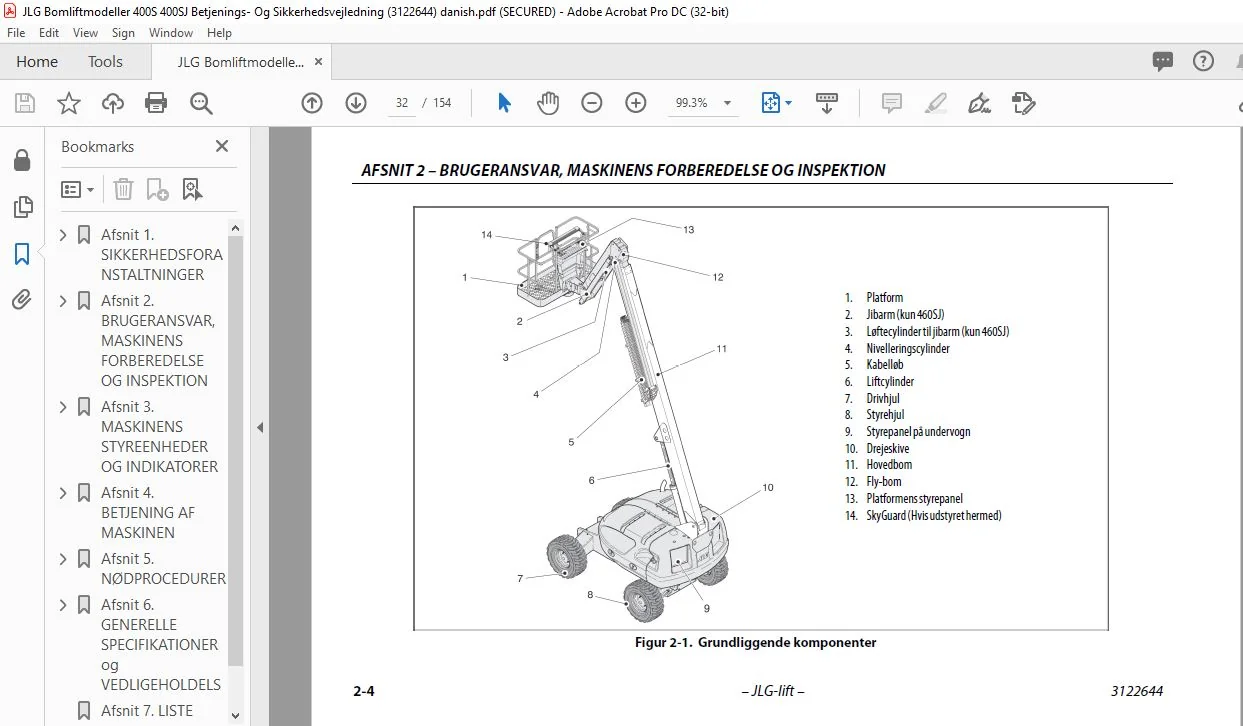
Task: Zoom in with the plus icon
Action: click(636, 103)
